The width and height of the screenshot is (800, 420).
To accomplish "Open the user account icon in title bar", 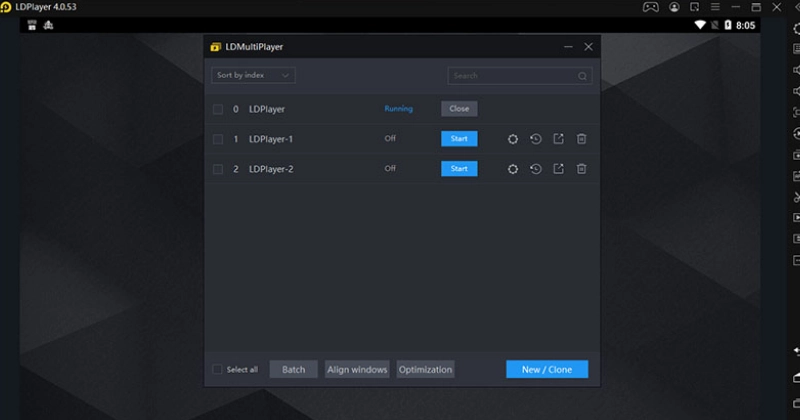I will (x=675, y=7).
